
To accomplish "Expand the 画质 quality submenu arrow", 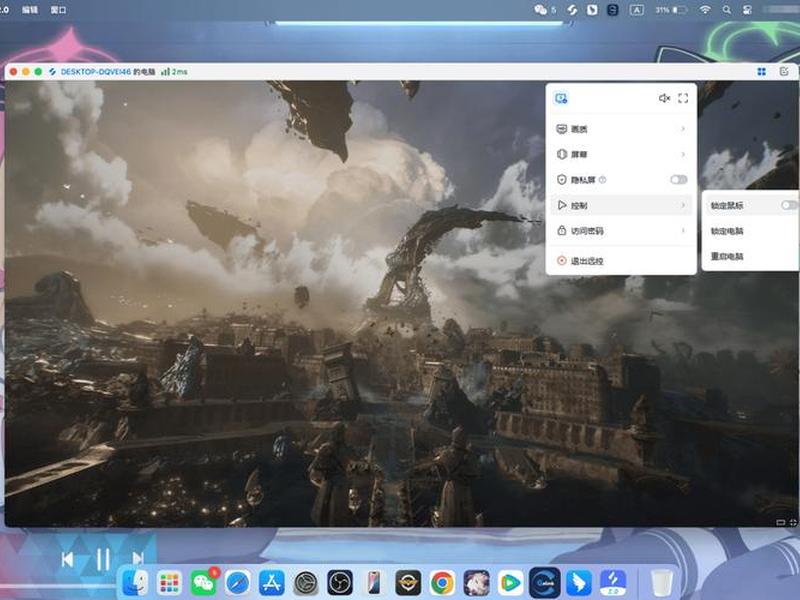I will (x=683, y=129).
